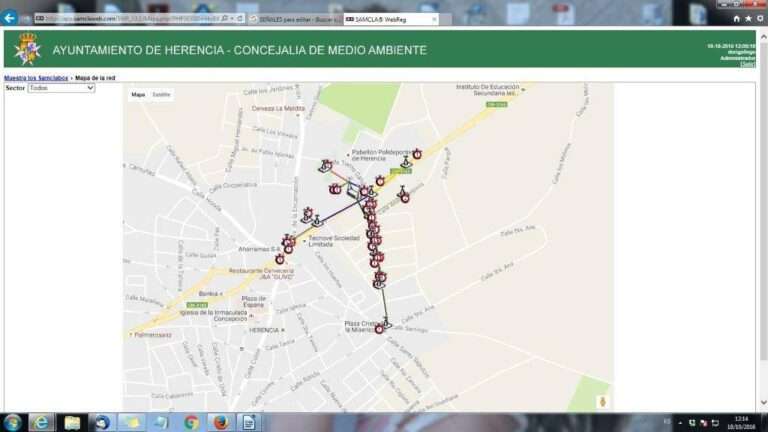The height and width of the screenshot is (432, 768).
Task: Click clock marker above Restaurante Cervecería label
Action: pyautogui.click(x=280, y=259)
